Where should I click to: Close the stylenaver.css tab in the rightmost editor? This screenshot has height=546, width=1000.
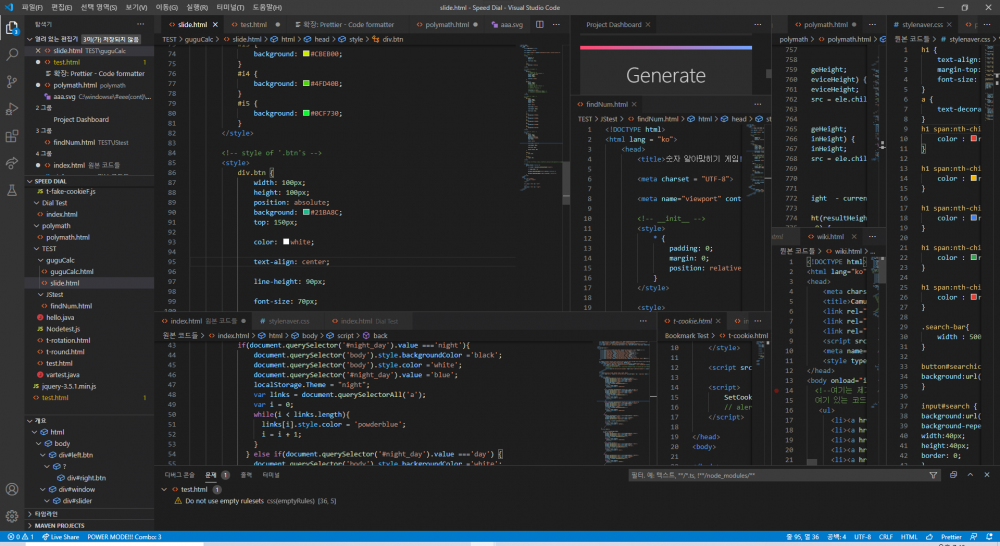click(x=949, y=25)
